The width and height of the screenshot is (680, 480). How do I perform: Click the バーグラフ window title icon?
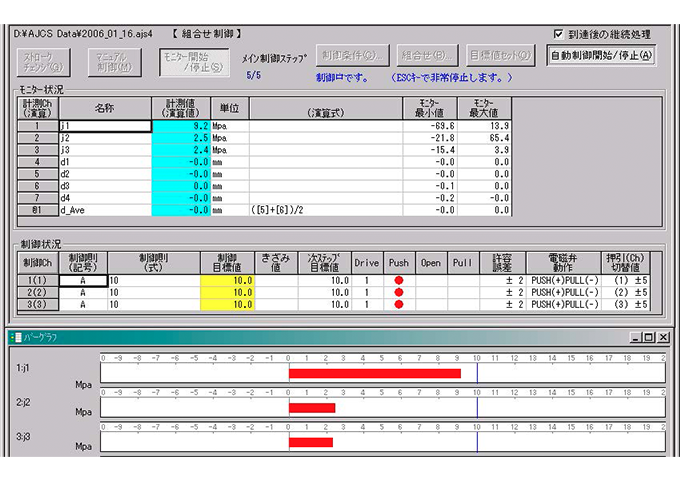pyautogui.click(x=16, y=337)
